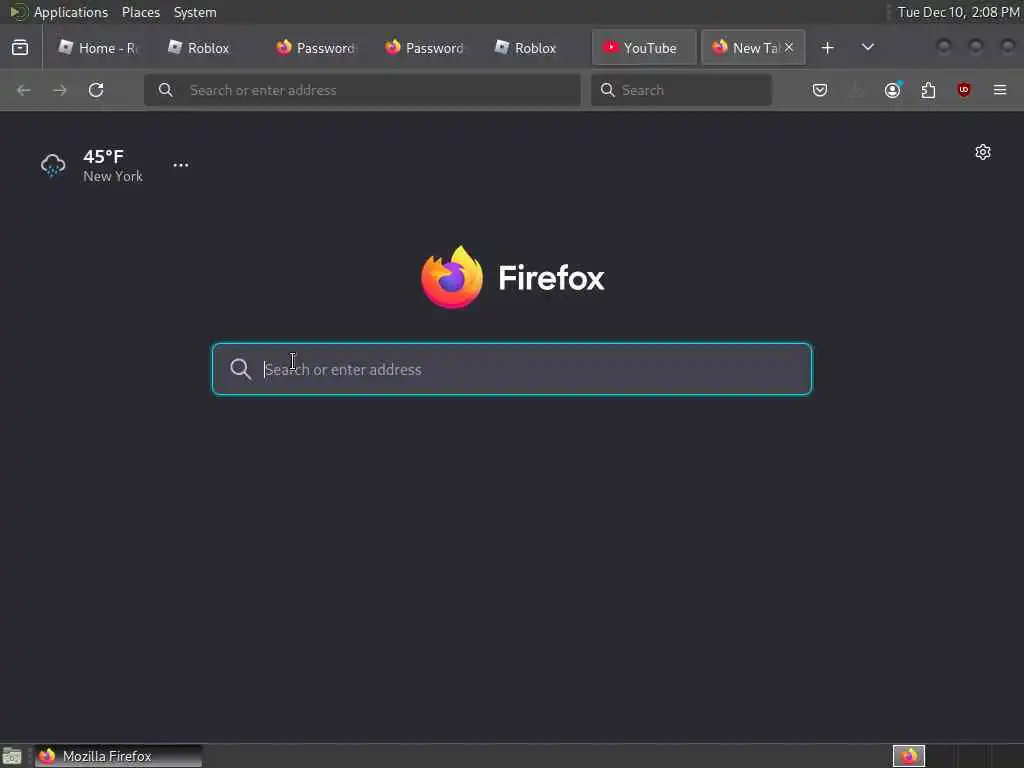Open the Applications menu
1024x768 pixels.
click(71, 12)
